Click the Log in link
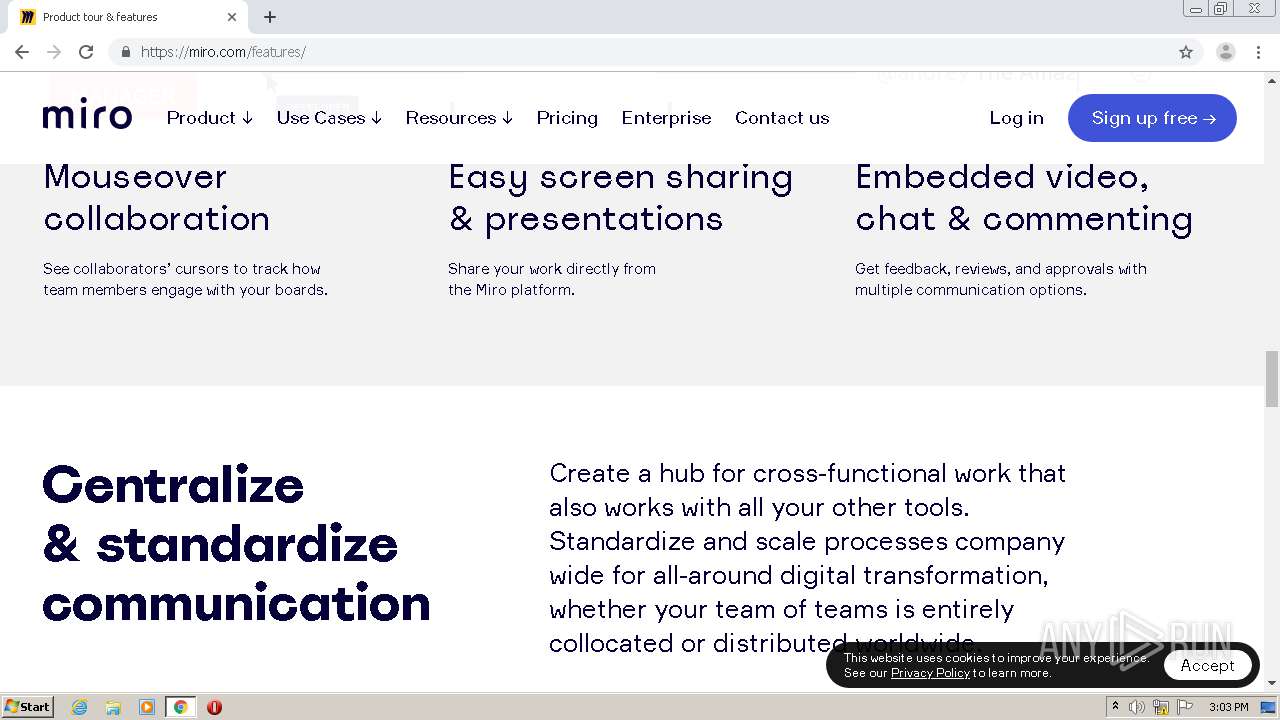 (1016, 118)
